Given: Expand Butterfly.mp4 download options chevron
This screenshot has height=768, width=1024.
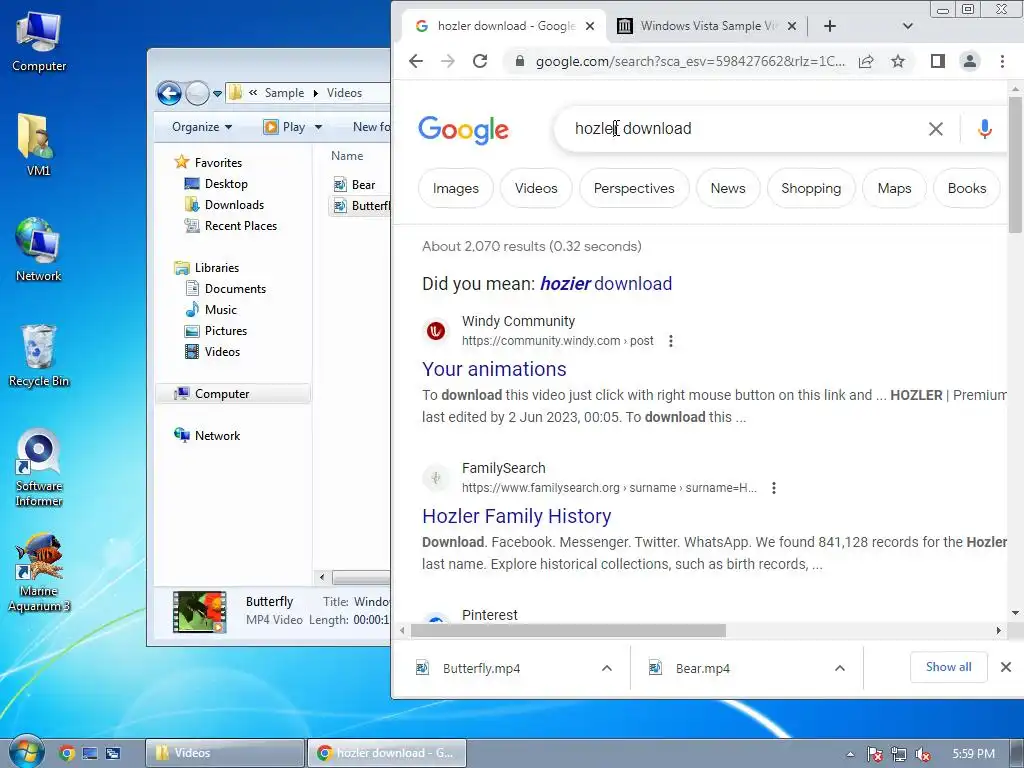Looking at the screenshot, I should pyautogui.click(x=607, y=668).
